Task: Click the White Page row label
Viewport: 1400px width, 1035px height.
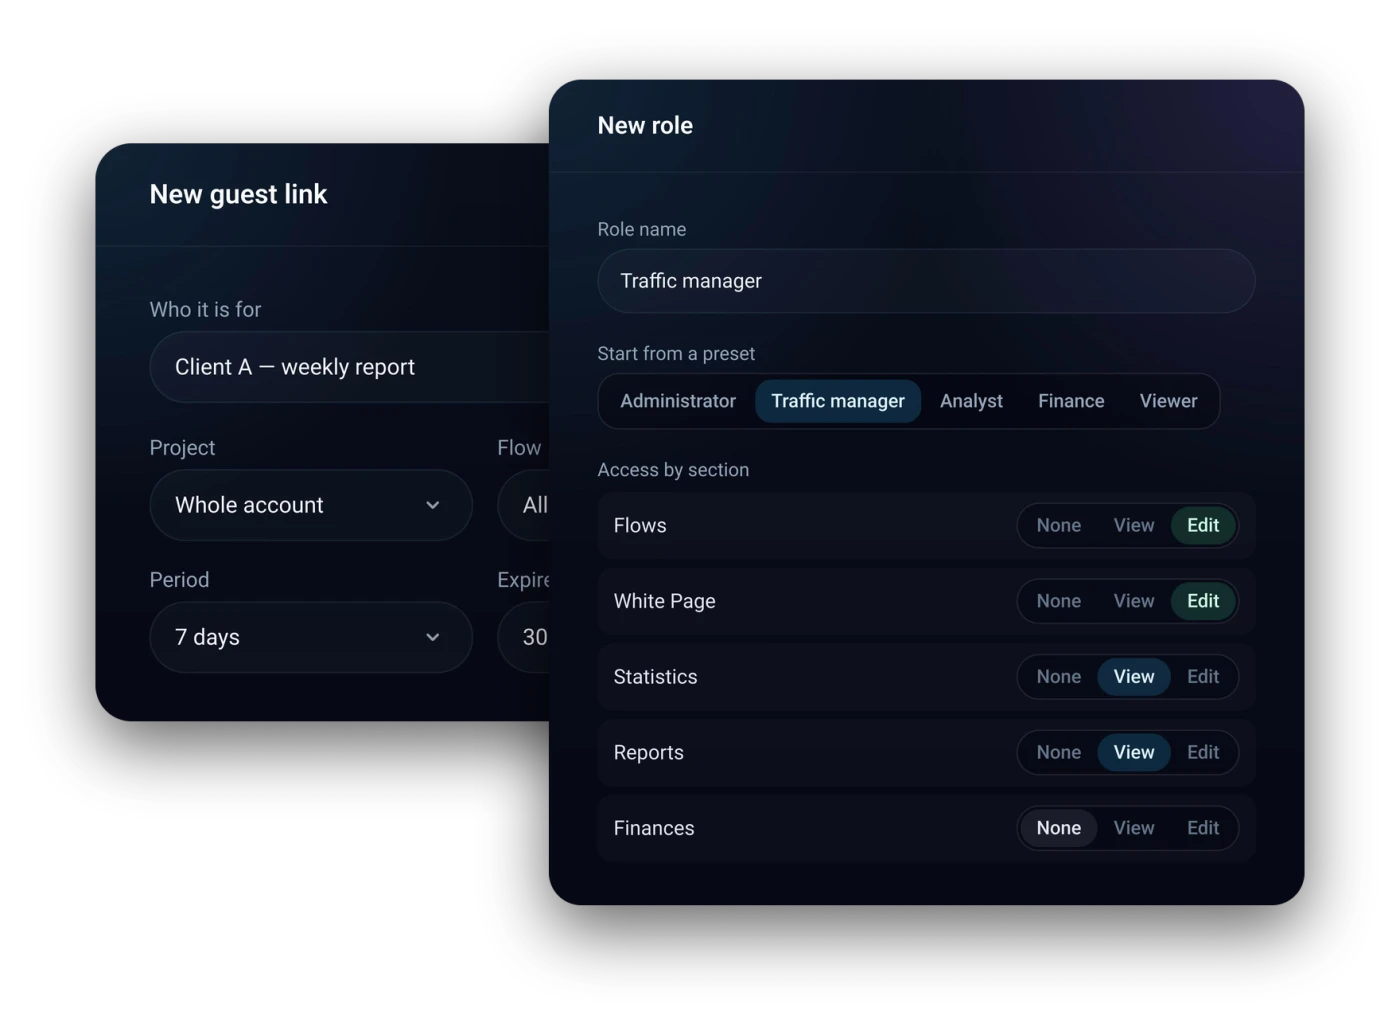Action: click(x=665, y=601)
